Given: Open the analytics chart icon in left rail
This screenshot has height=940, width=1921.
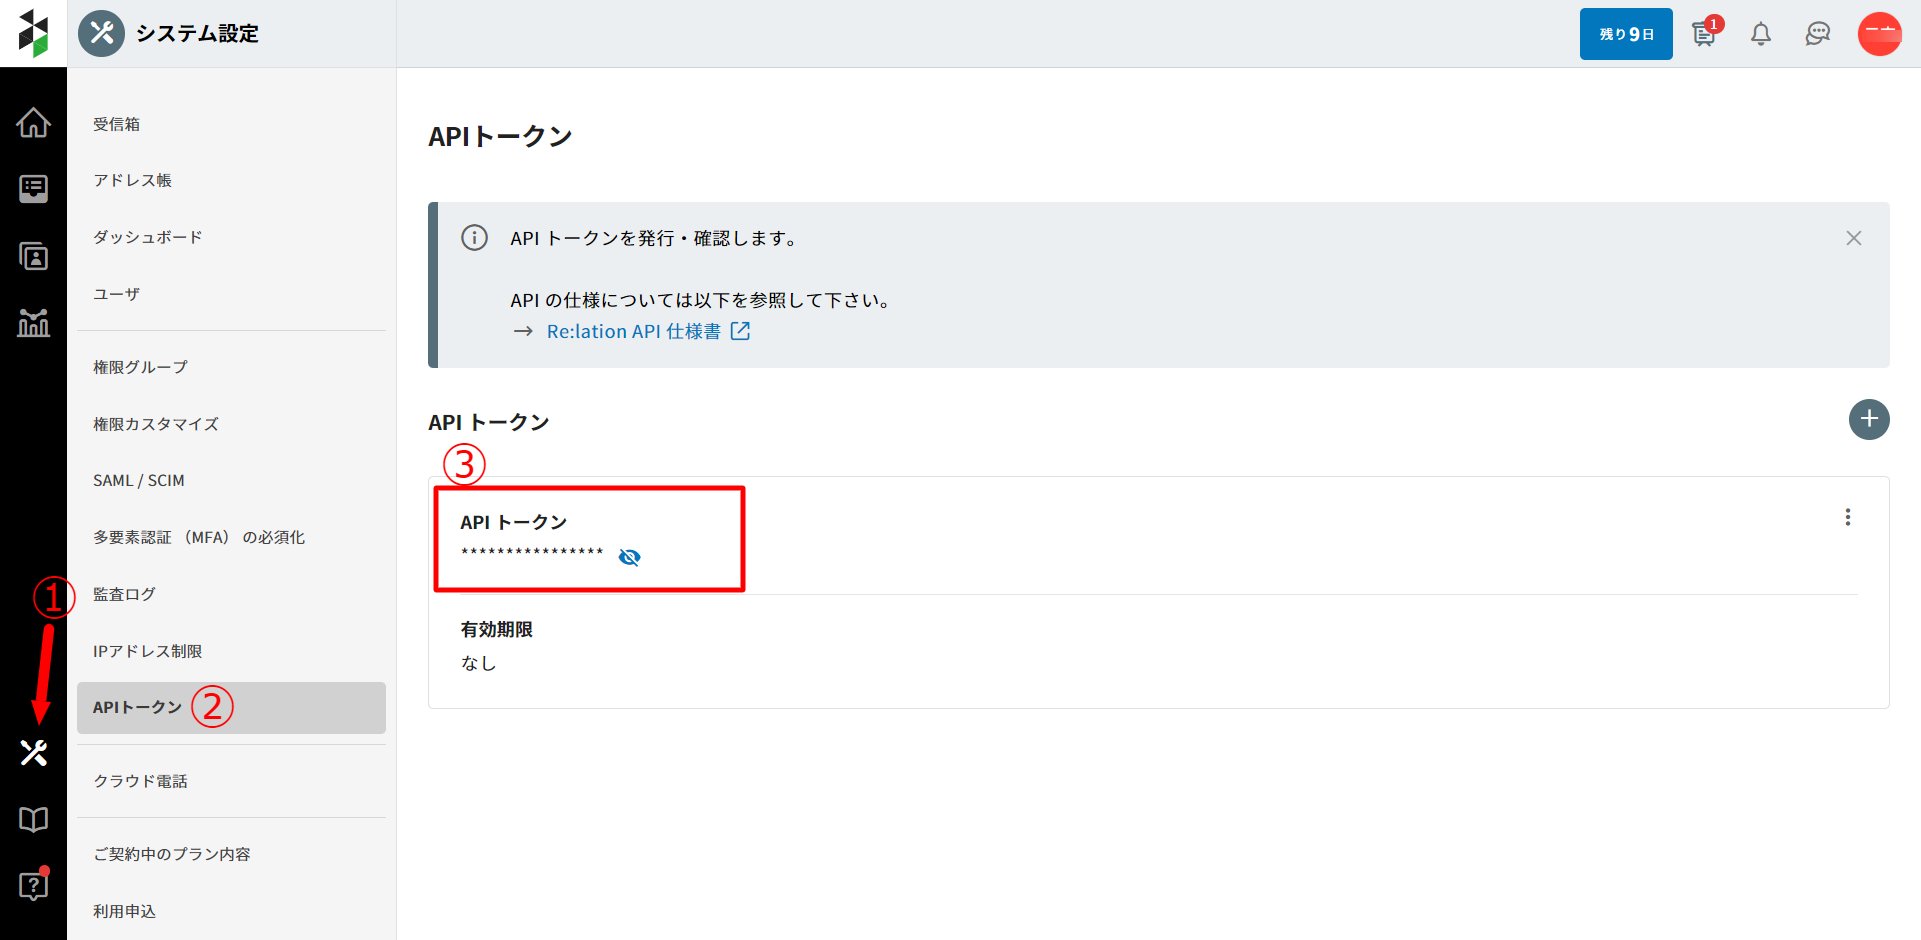Looking at the screenshot, I should click(x=33, y=322).
